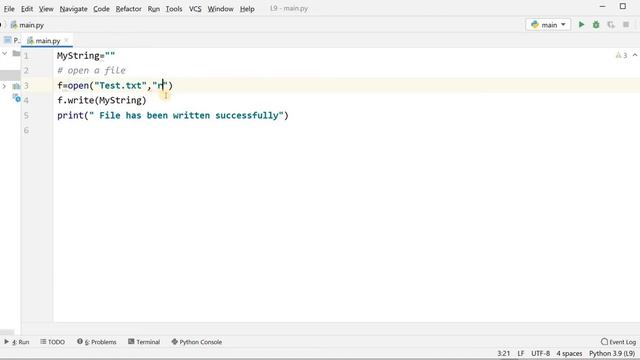Click the print statement string text

[x=186, y=116]
